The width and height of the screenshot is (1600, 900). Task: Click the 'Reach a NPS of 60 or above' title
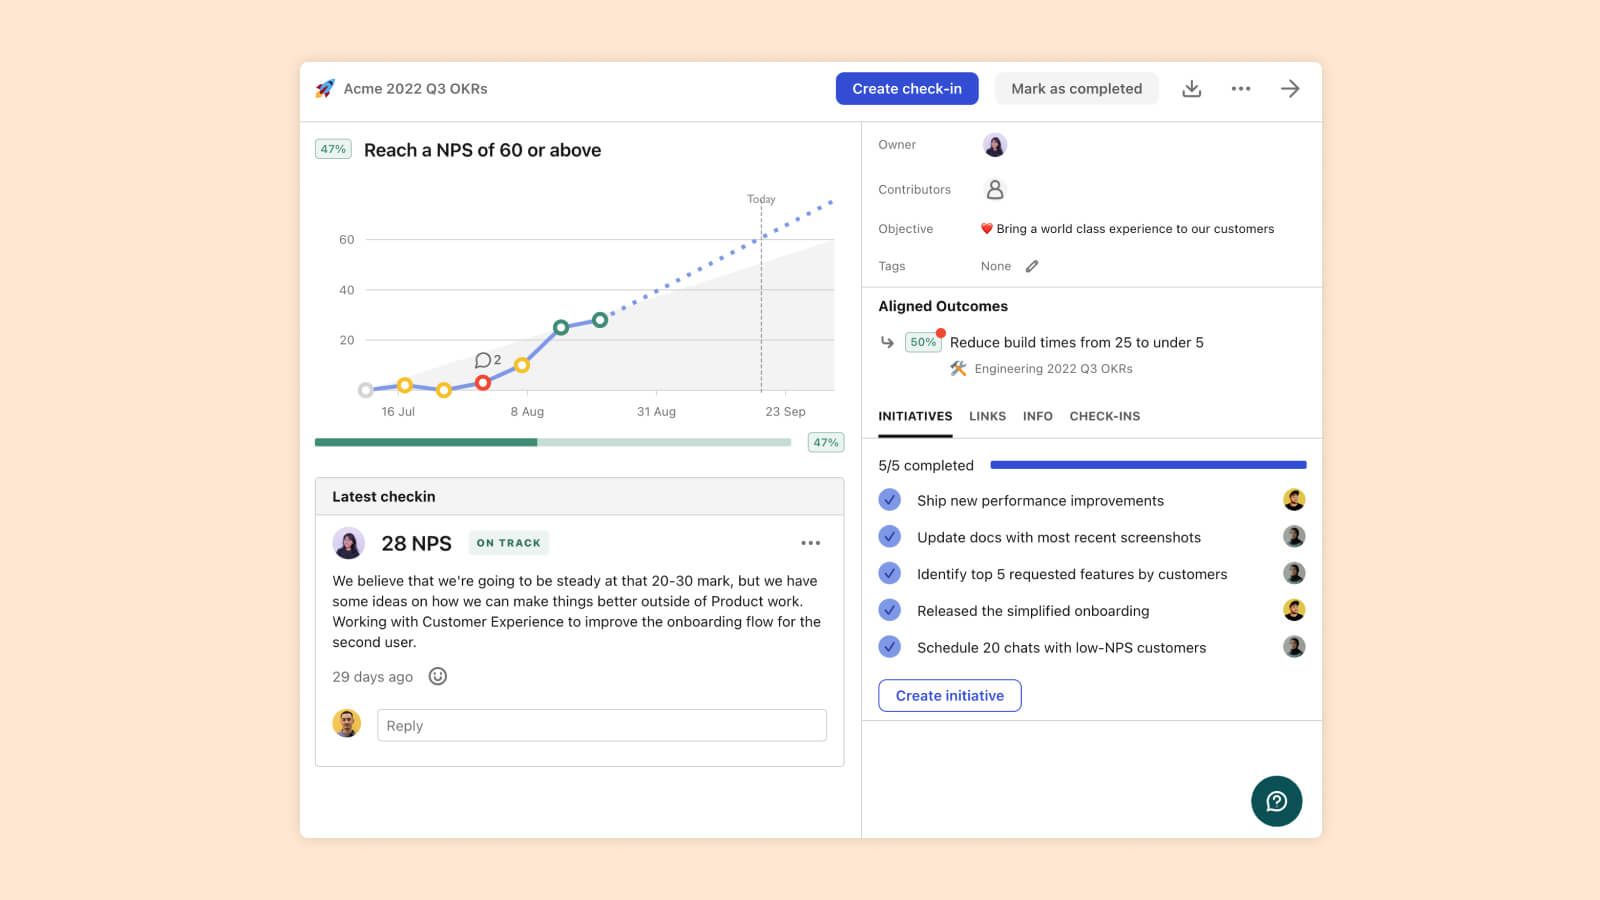[x=483, y=150]
